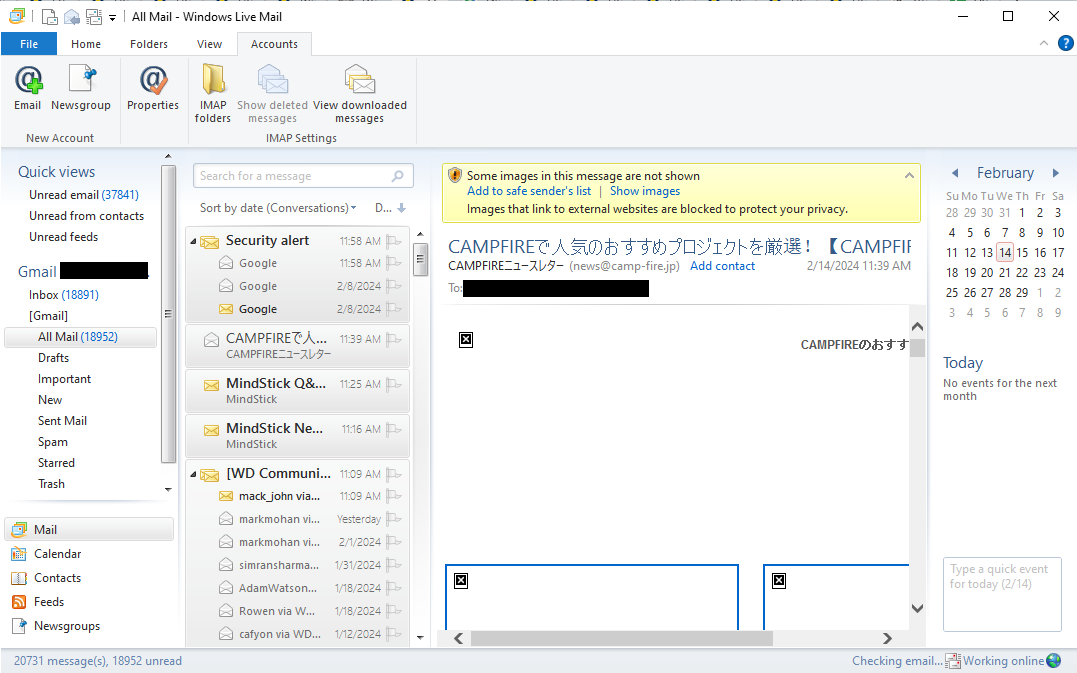This screenshot has width=1077, height=673.
Task: Open Sort by date dropdown
Action: (x=278, y=208)
